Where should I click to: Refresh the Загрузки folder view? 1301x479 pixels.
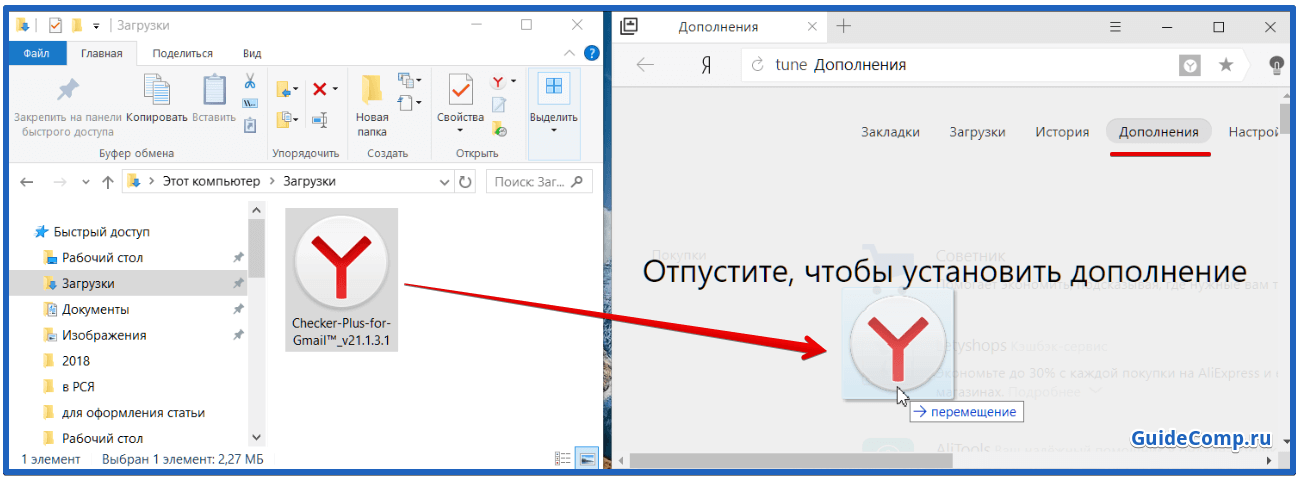[465, 182]
